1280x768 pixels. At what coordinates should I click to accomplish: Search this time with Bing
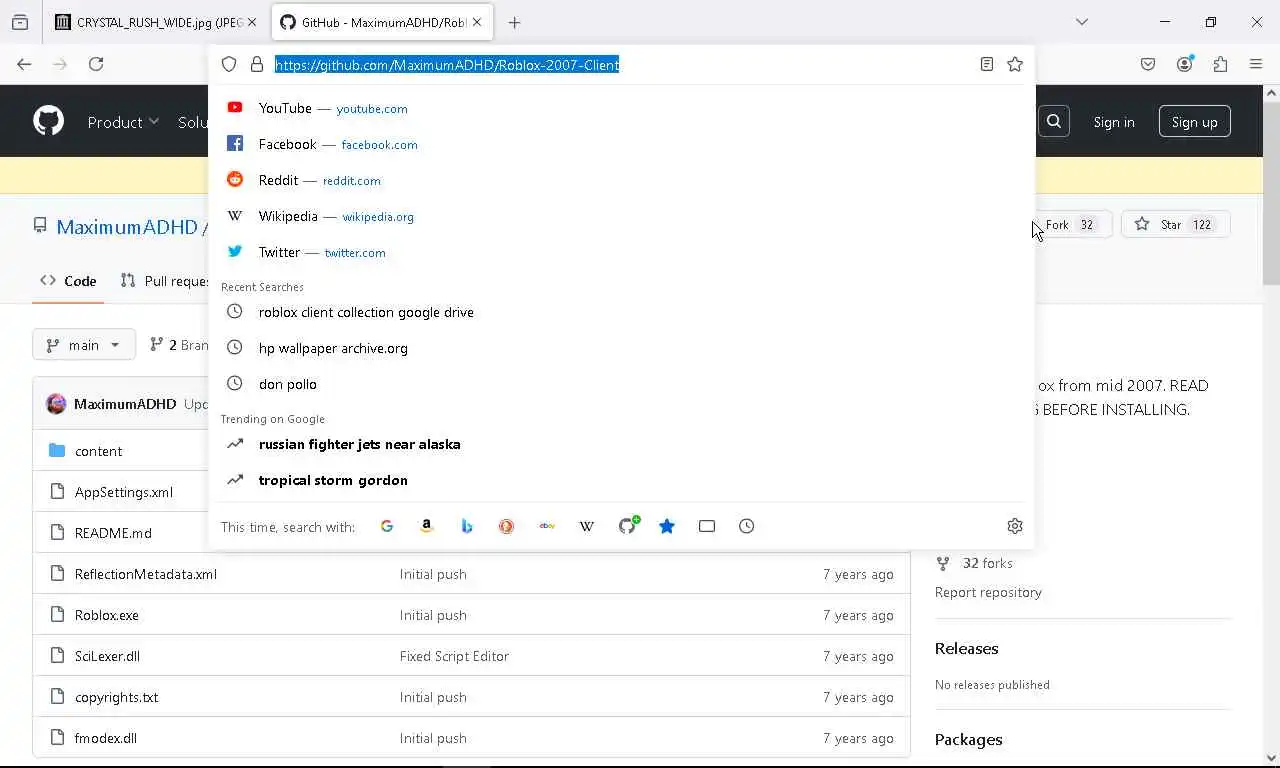click(x=467, y=526)
